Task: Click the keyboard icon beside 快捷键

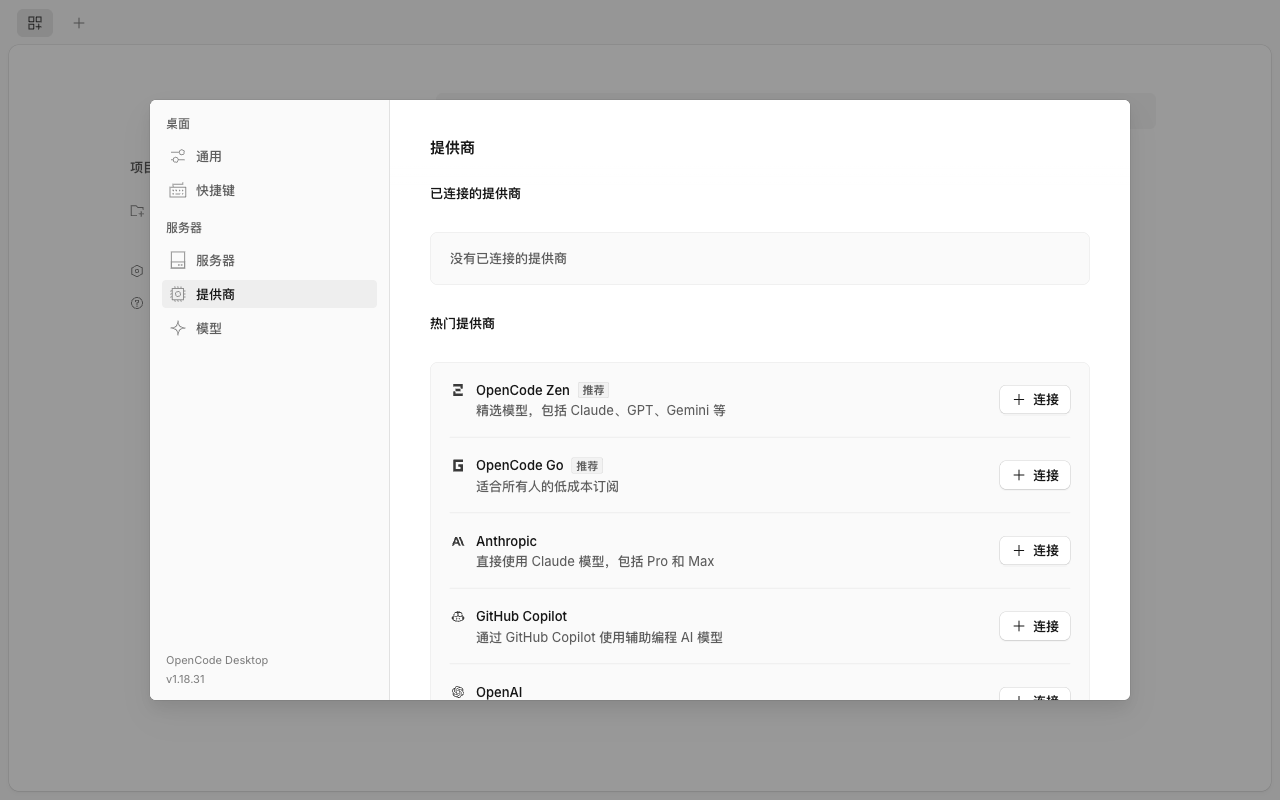Action: (x=178, y=190)
